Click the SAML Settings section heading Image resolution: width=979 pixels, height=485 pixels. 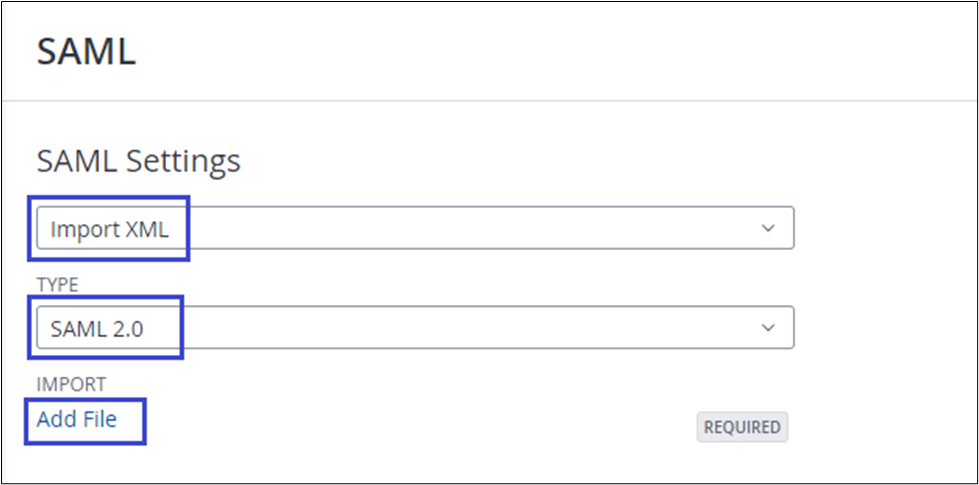point(138,160)
